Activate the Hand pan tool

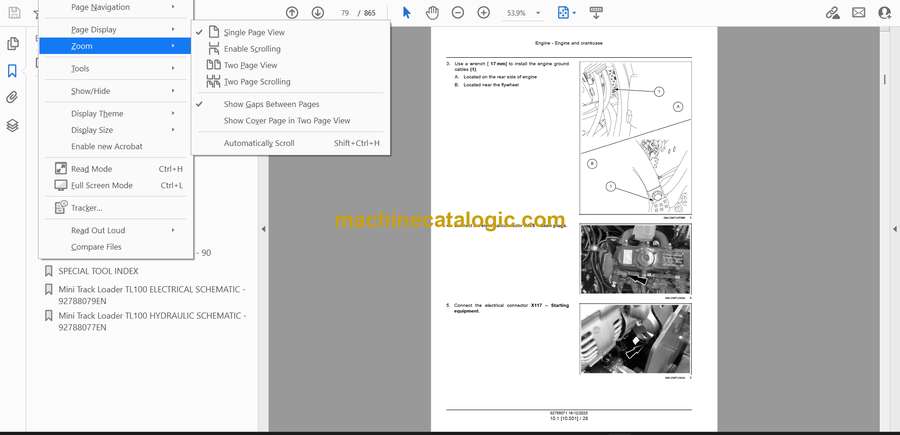432,13
